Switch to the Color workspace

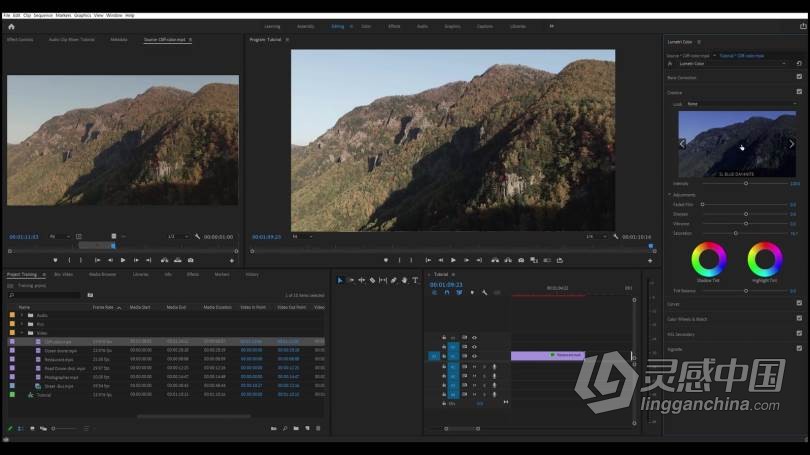tap(366, 26)
